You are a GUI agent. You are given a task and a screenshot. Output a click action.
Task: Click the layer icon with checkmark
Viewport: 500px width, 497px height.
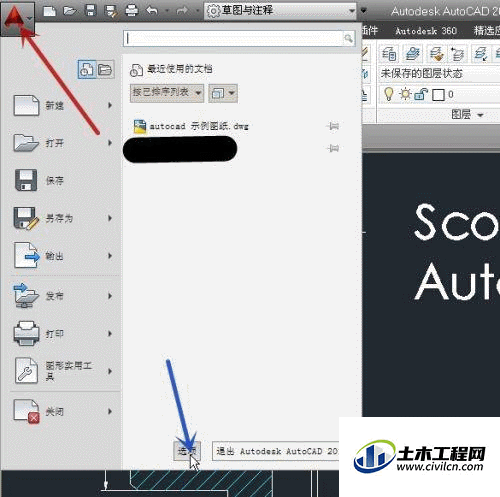coord(481,53)
